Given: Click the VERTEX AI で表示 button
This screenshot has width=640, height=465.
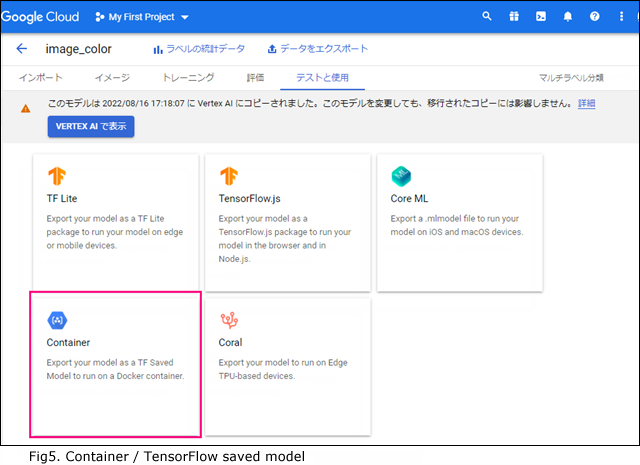Looking at the screenshot, I should click(x=91, y=127).
